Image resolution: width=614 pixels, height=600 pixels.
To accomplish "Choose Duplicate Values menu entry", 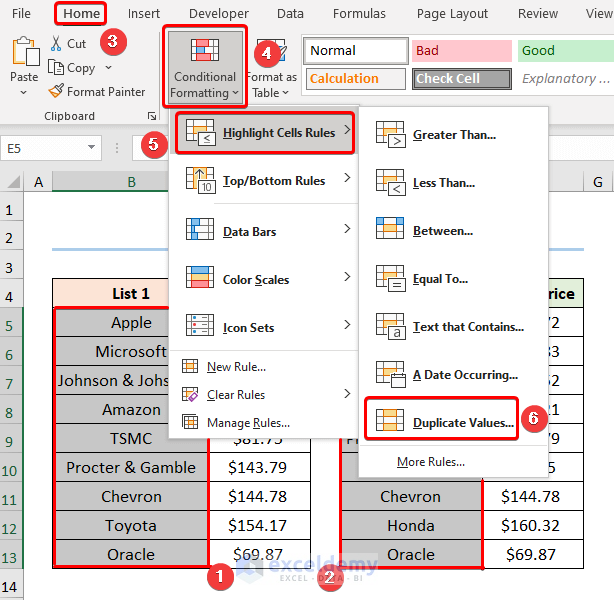I will coord(441,420).
